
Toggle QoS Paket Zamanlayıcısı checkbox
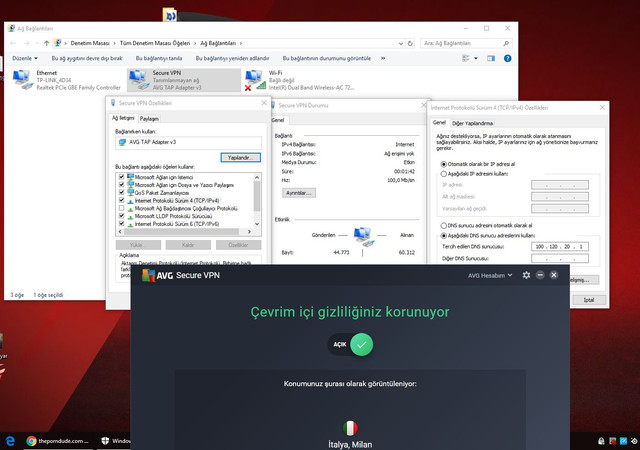click(121, 192)
